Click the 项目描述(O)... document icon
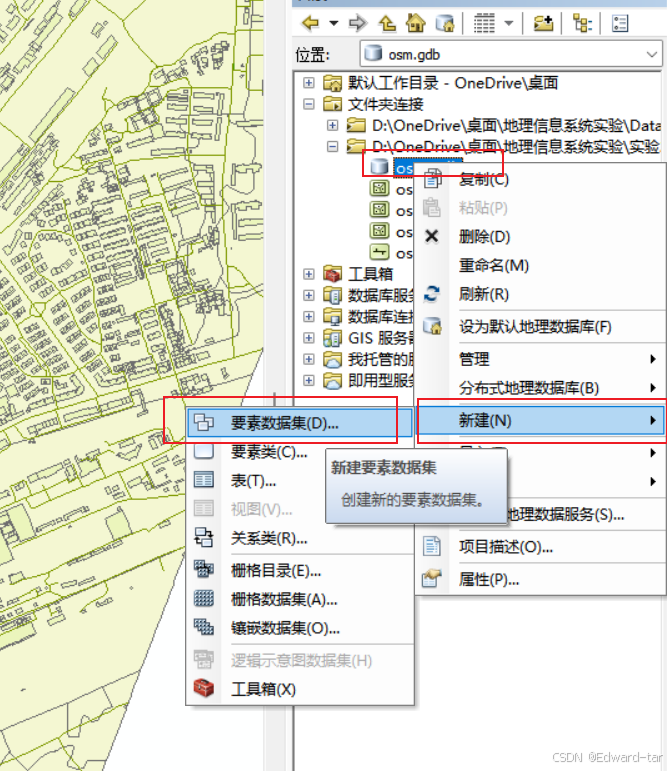The image size is (667, 771). coord(432,546)
